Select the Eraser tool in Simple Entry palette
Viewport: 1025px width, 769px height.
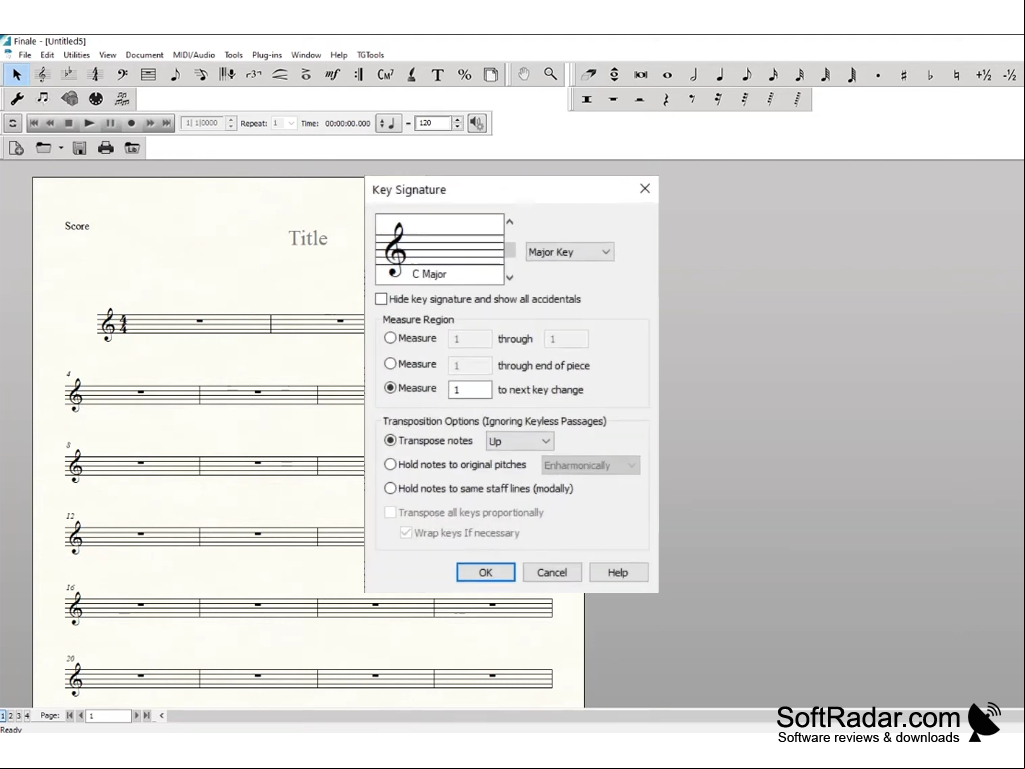[x=588, y=75]
